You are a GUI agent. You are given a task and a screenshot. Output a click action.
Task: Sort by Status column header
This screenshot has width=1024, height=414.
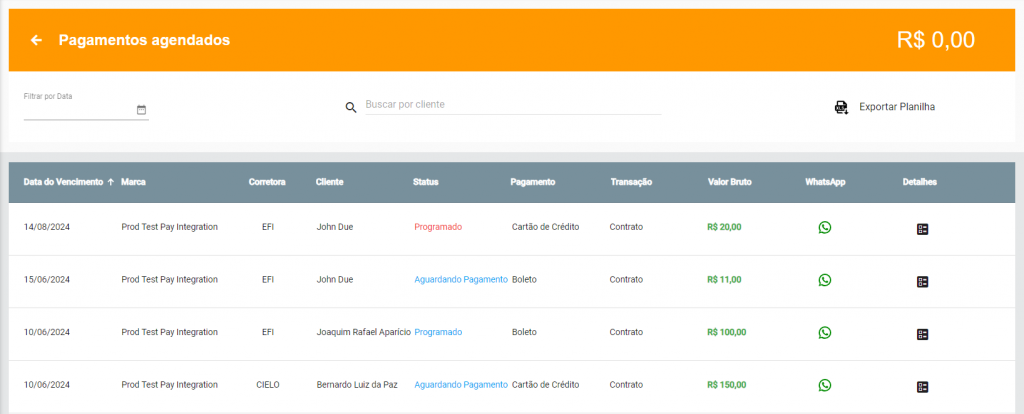425,182
